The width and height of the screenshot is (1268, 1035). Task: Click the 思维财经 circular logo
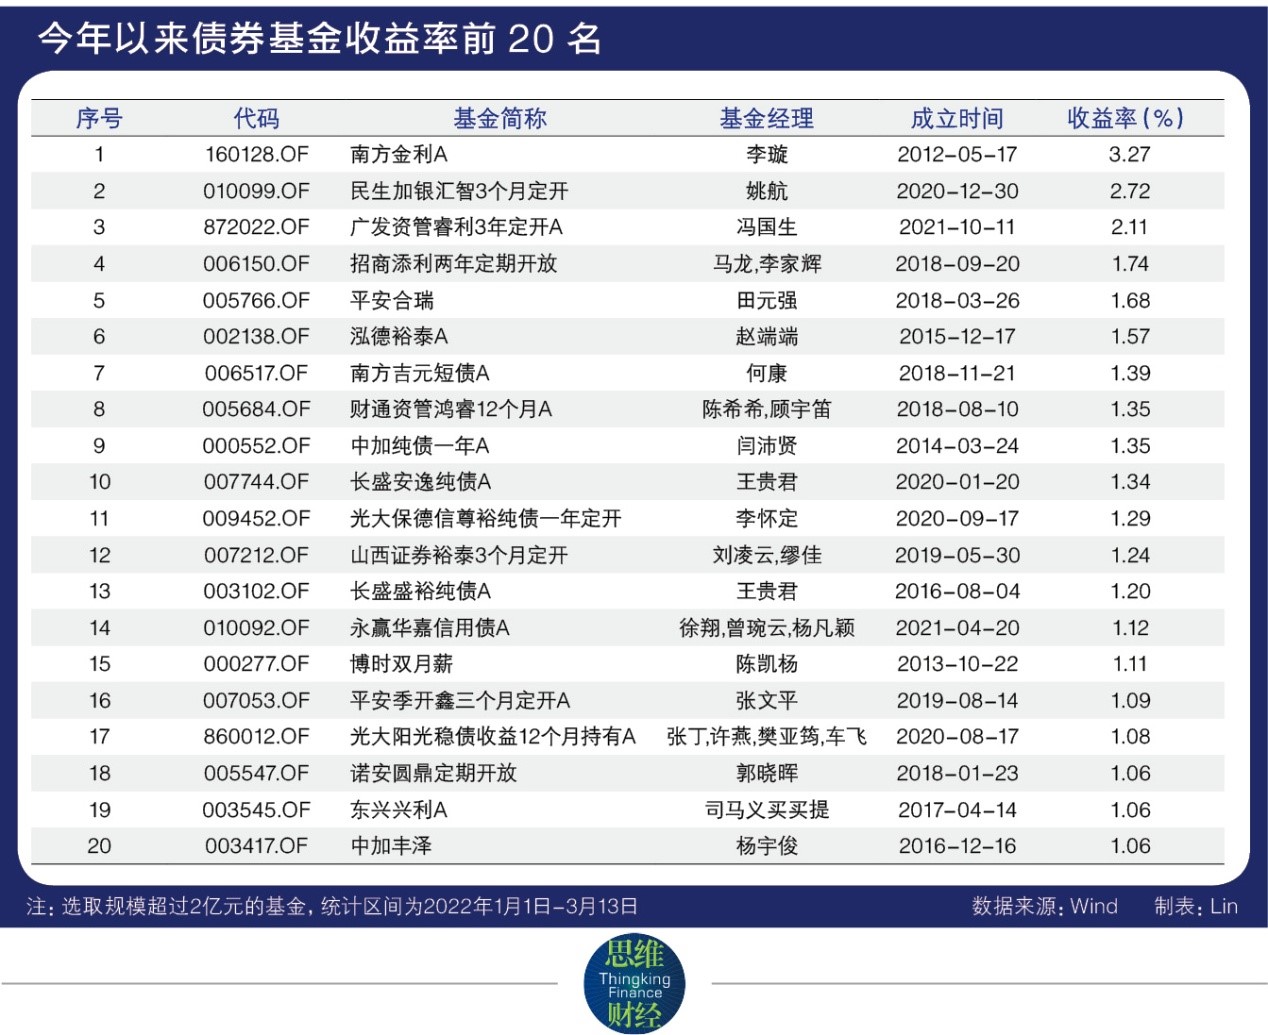pos(634,984)
